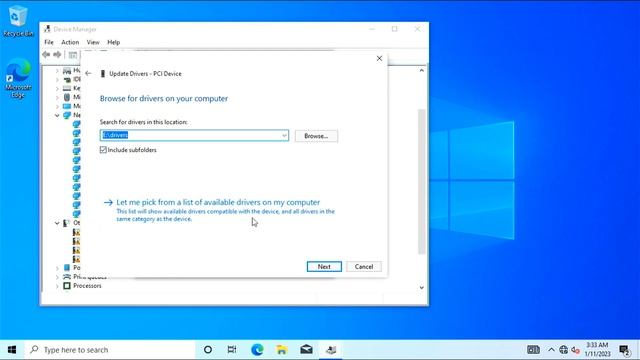
Task: Select first unknown device with warning icon
Action: coord(76,232)
